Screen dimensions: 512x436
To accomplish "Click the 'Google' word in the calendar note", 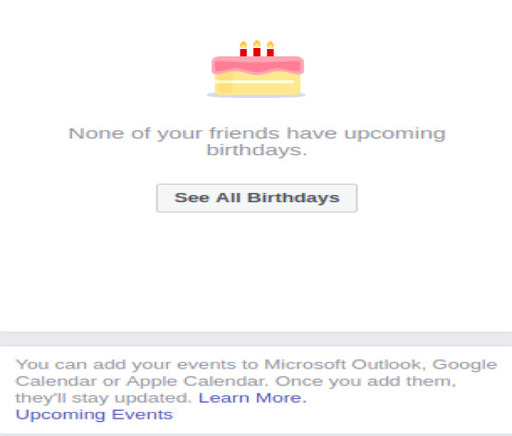I will [x=465, y=365].
